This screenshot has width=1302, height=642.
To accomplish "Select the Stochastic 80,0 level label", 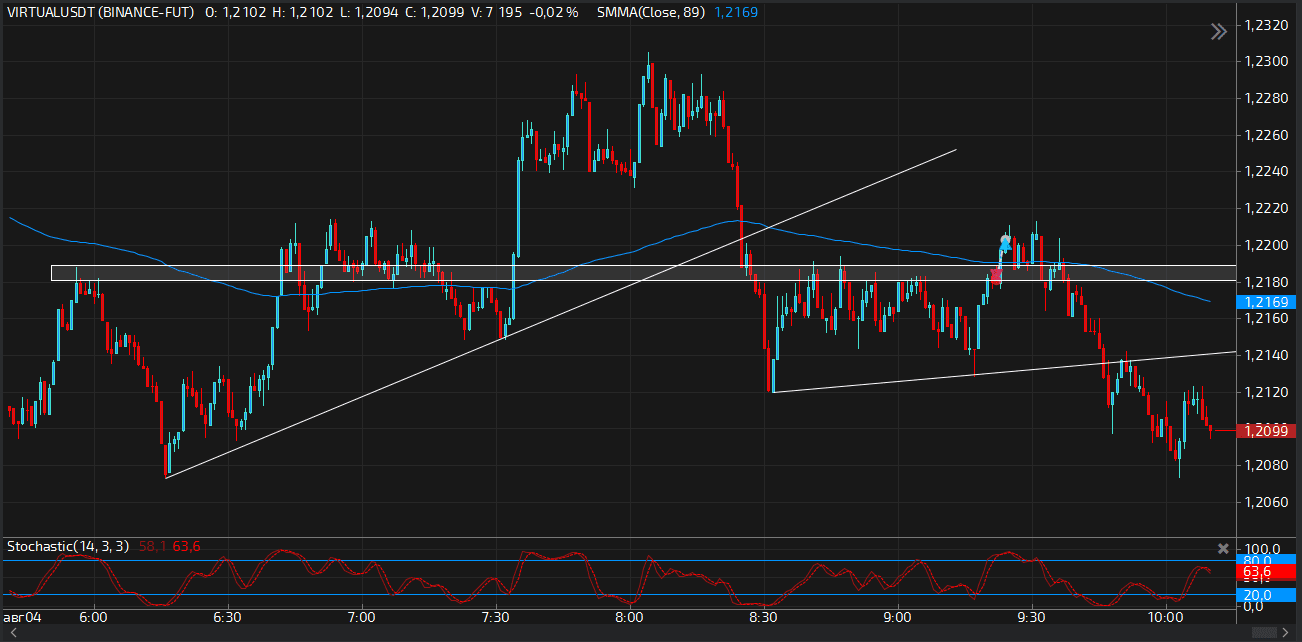I will [1255, 560].
